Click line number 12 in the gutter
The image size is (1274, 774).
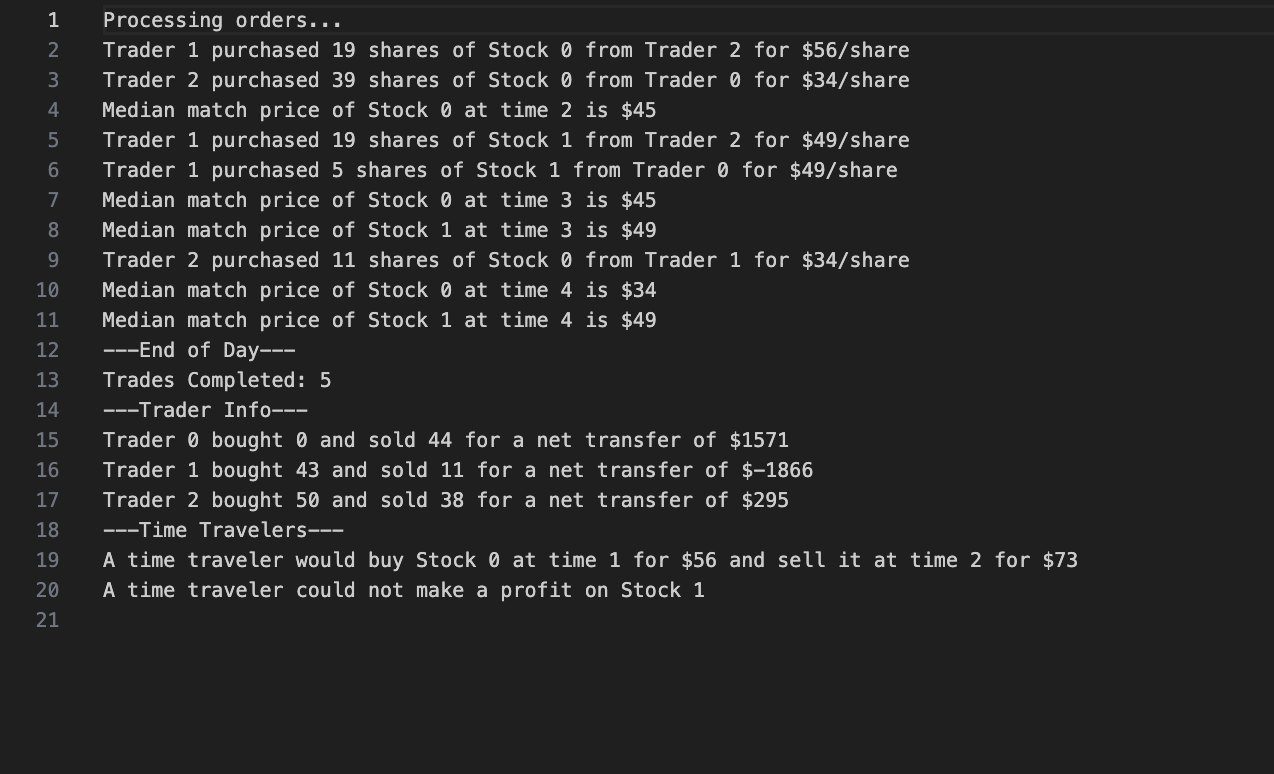pos(47,350)
